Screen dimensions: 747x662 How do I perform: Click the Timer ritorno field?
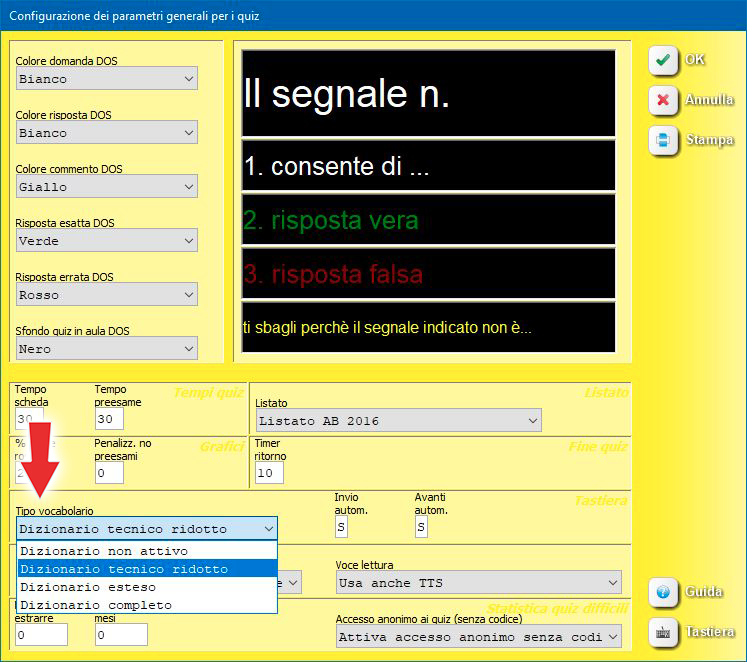[x=269, y=473]
